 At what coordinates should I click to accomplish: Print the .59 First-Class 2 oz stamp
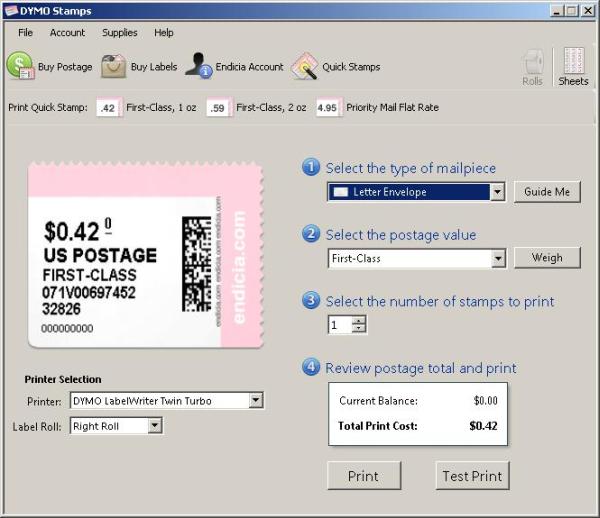[219, 108]
